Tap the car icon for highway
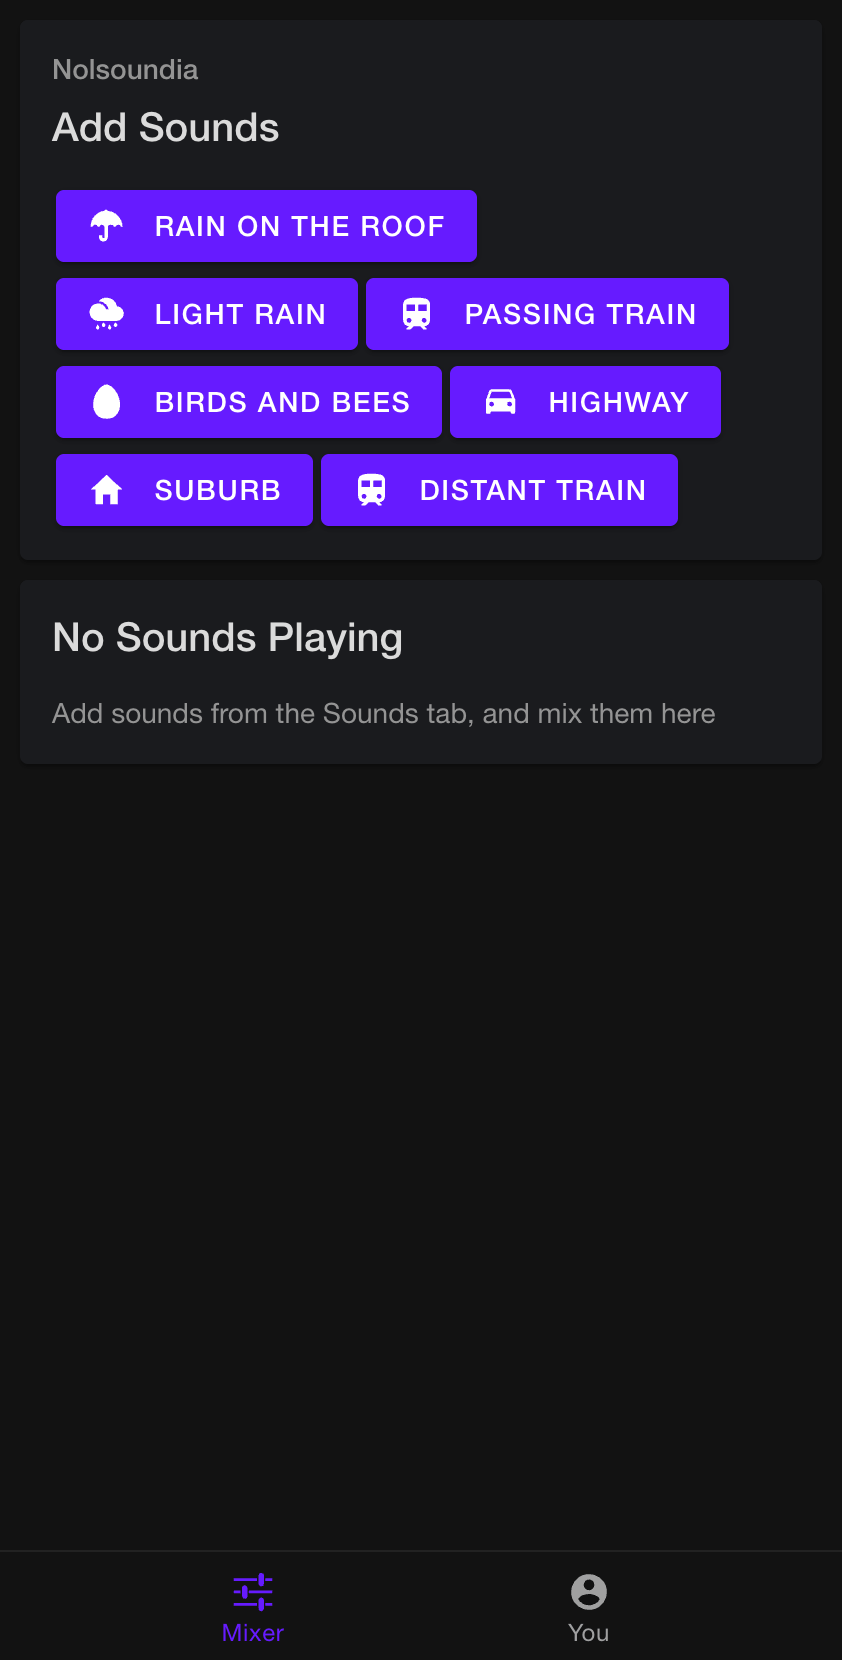Screen dimensions: 842x1660 (x=501, y=402)
